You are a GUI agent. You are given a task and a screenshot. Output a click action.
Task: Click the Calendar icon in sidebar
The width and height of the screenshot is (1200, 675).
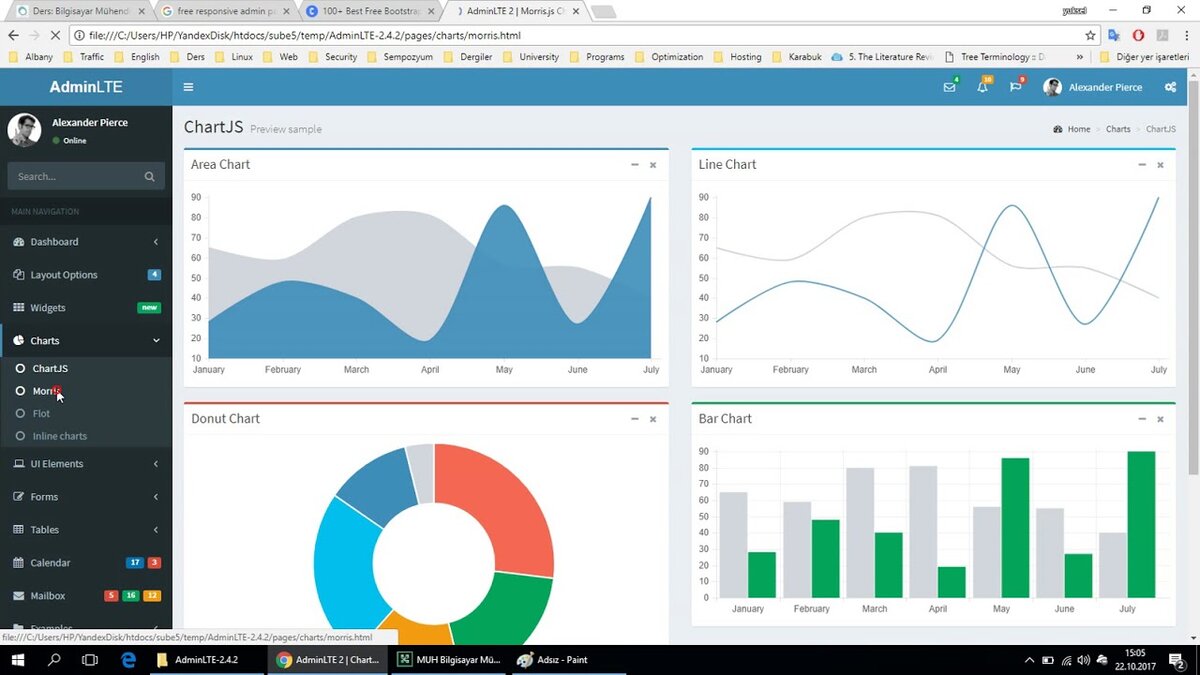coord(18,563)
